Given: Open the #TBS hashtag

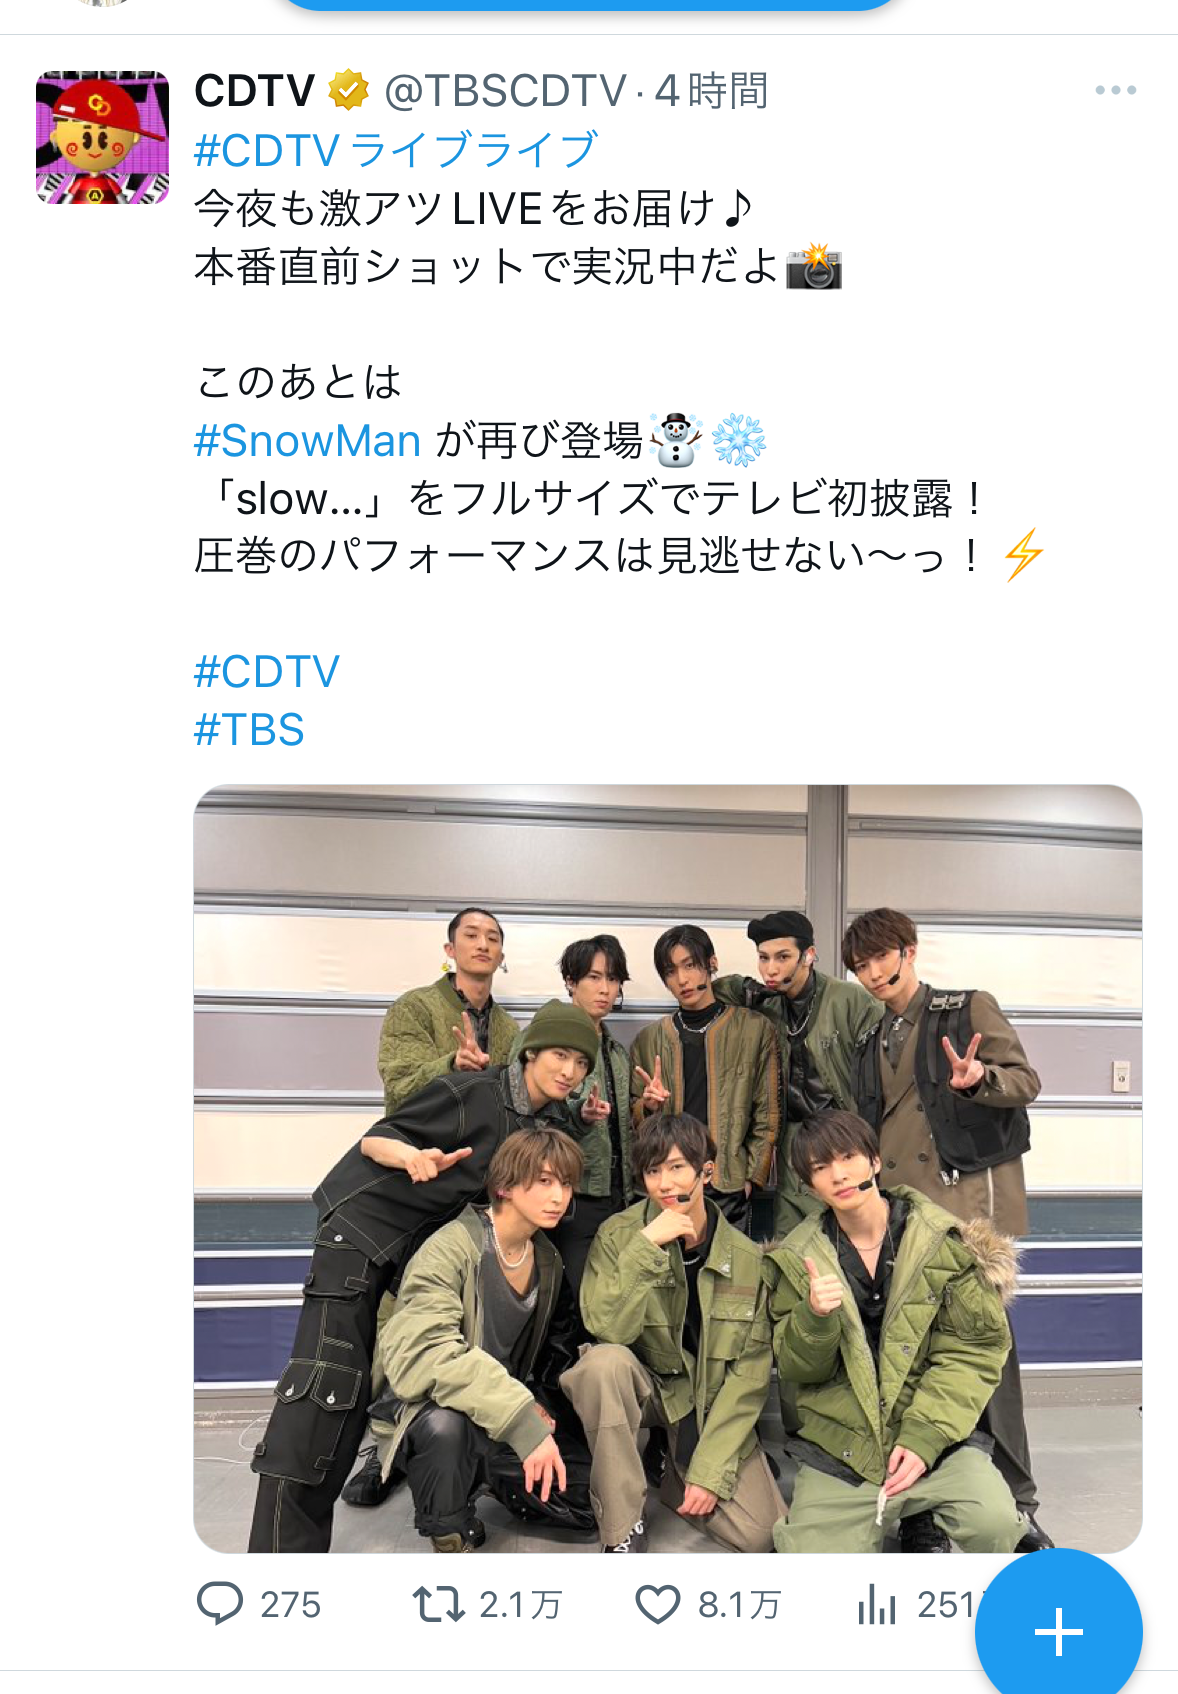Looking at the screenshot, I should point(249,730).
